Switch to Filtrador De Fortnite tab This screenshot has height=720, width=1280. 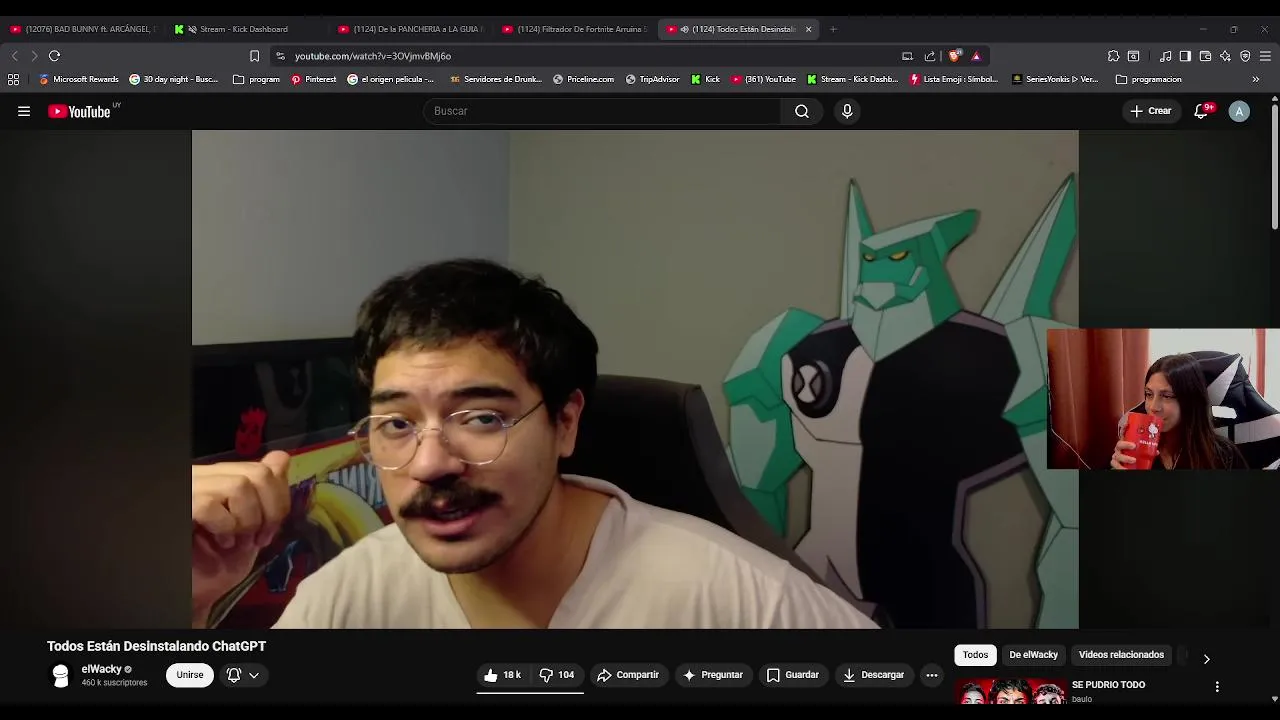point(574,29)
